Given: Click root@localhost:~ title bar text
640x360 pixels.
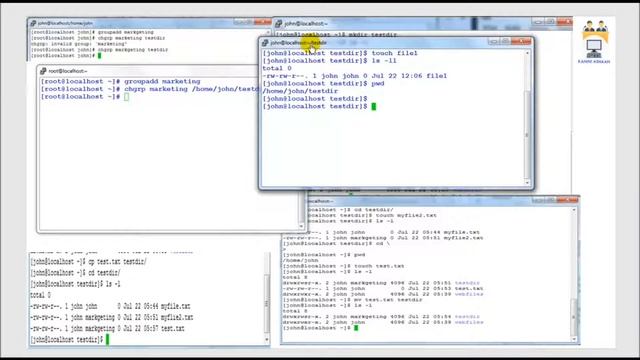Looking at the screenshot, I should point(68,71).
